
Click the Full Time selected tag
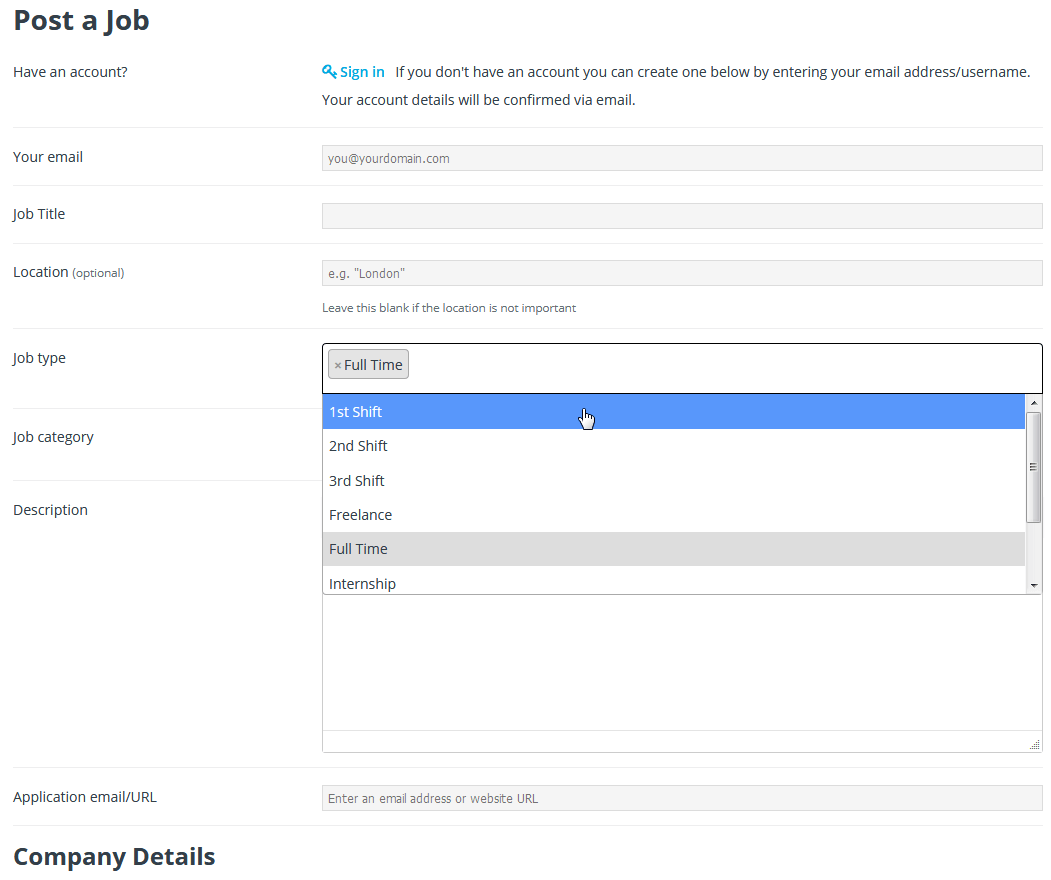coord(369,365)
